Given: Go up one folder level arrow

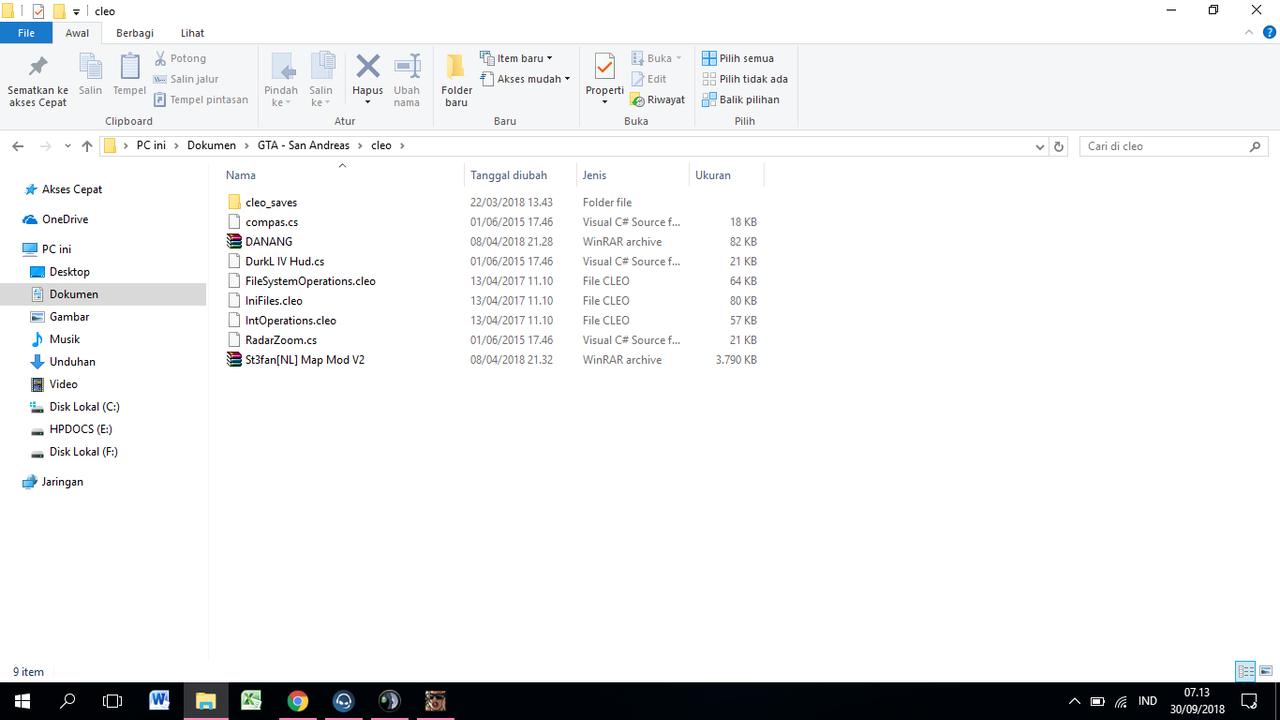Looking at the screenshot, I should (x=87, y=146).
